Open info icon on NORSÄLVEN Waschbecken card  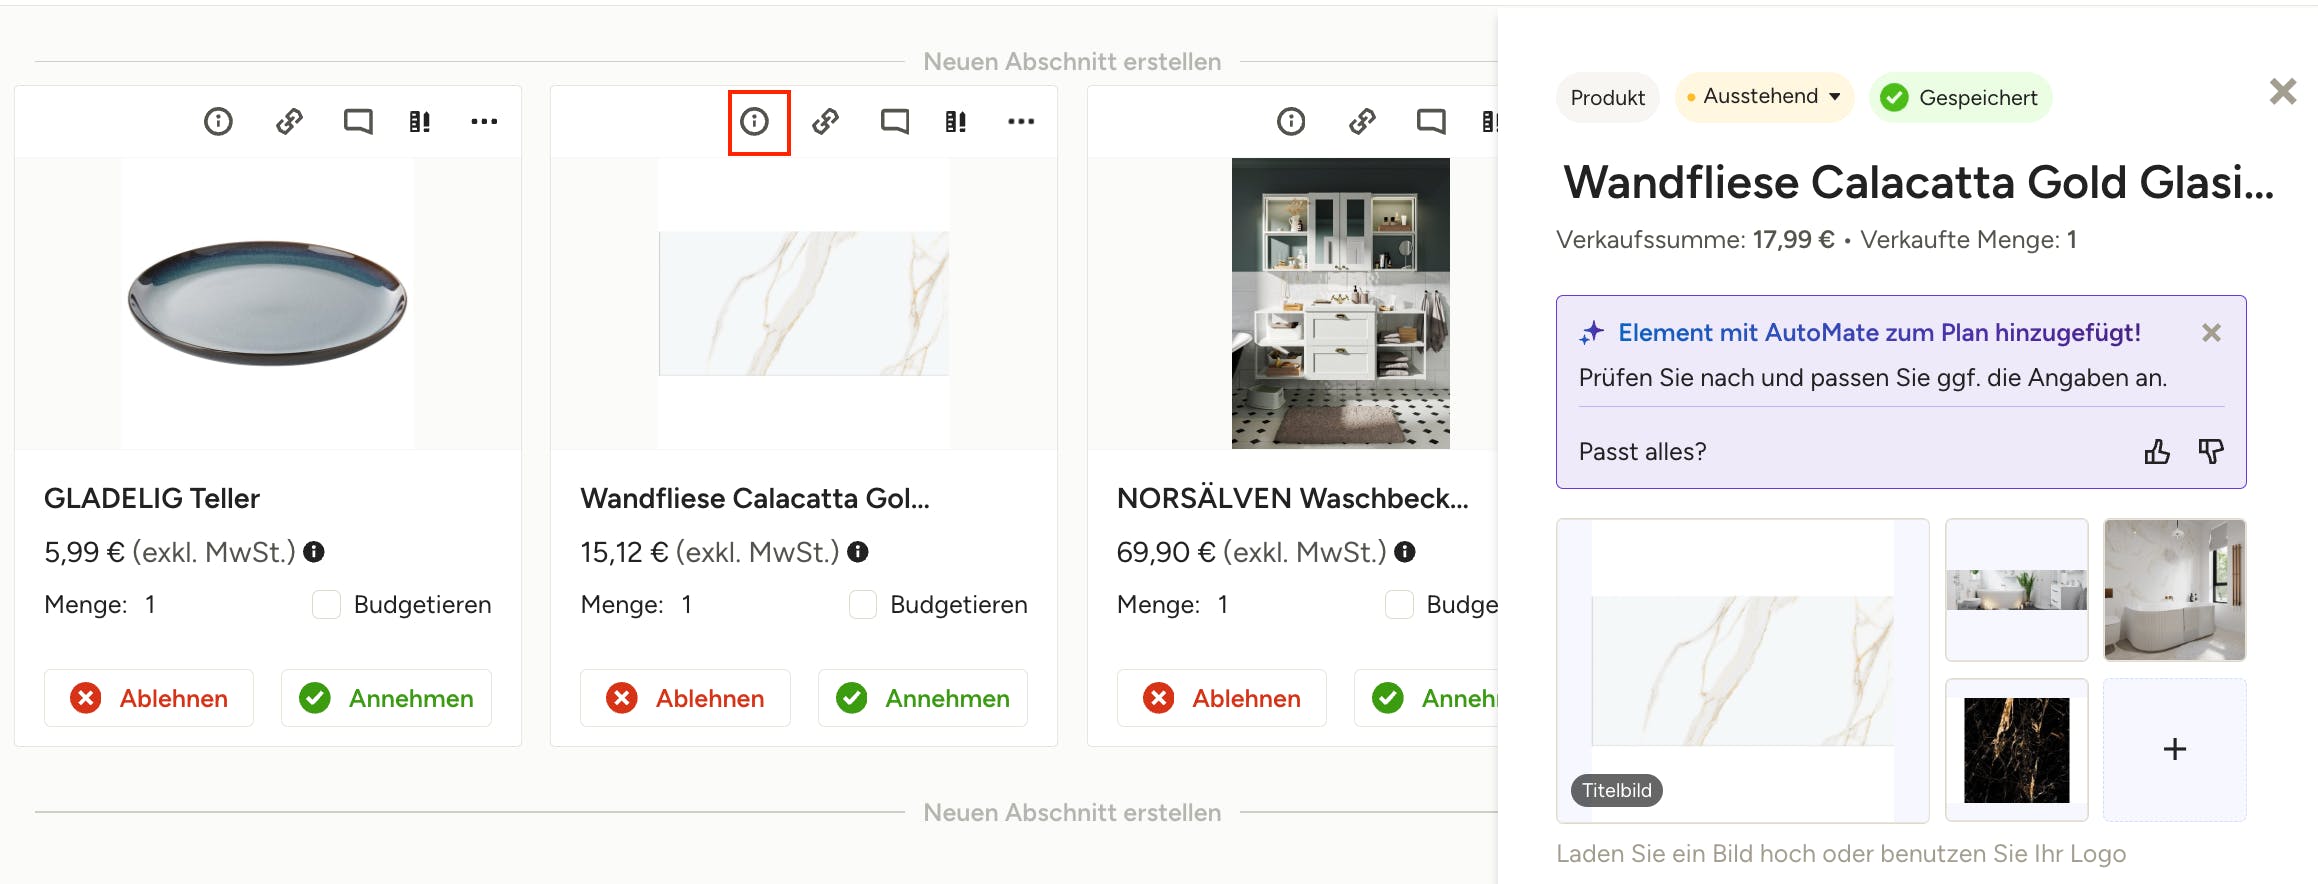click(x=1291, y=122)
